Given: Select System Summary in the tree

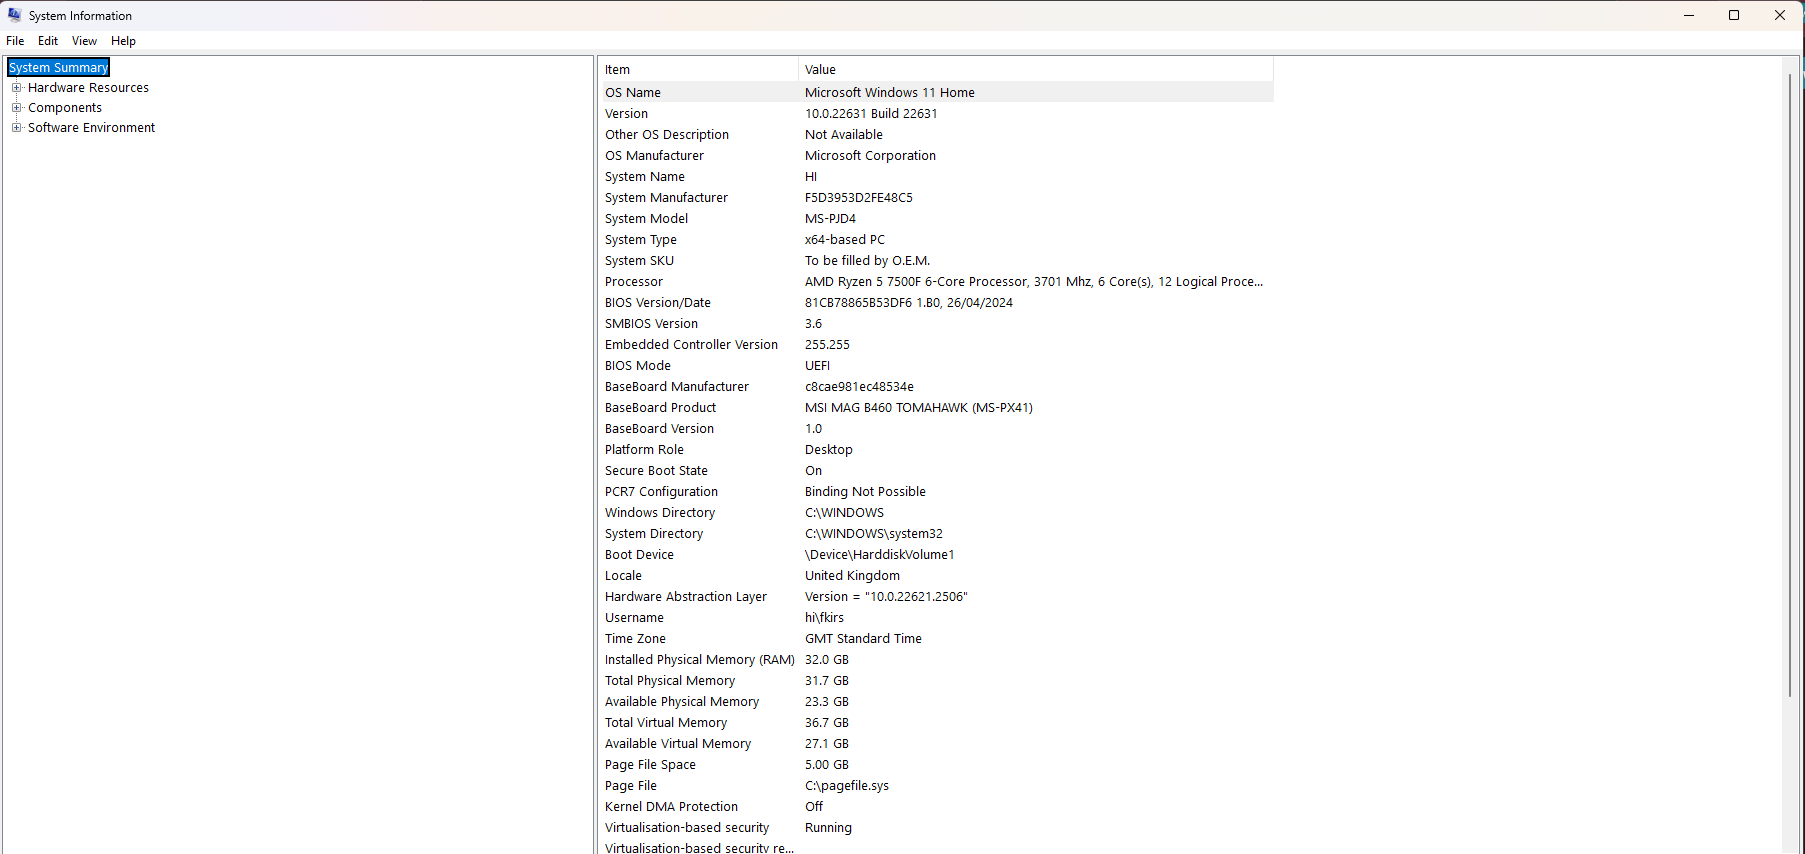Looking at the screenshot, I should tap(59, 67).
